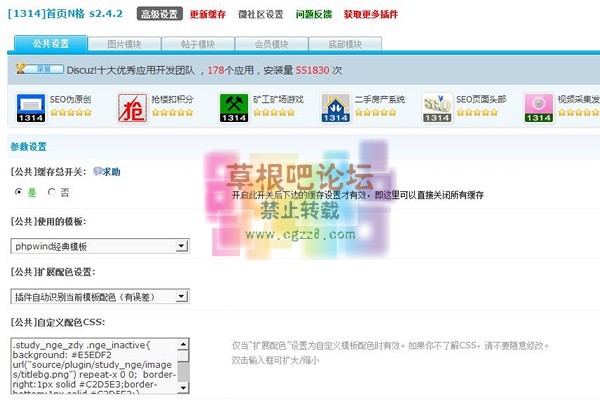This screenshot has height=400, width=600.
Task: Switch to the 底部模块 tab
Action: 345,44
